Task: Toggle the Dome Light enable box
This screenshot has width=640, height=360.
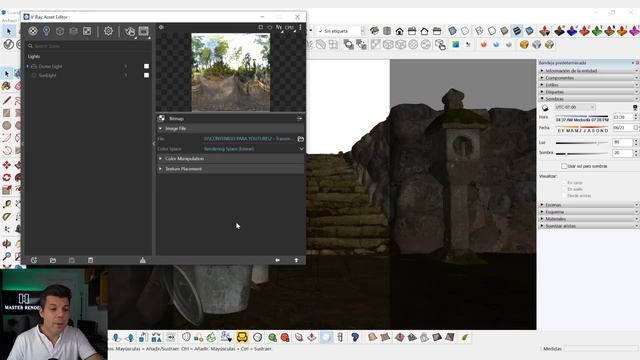Action: (x=146, y=66)
